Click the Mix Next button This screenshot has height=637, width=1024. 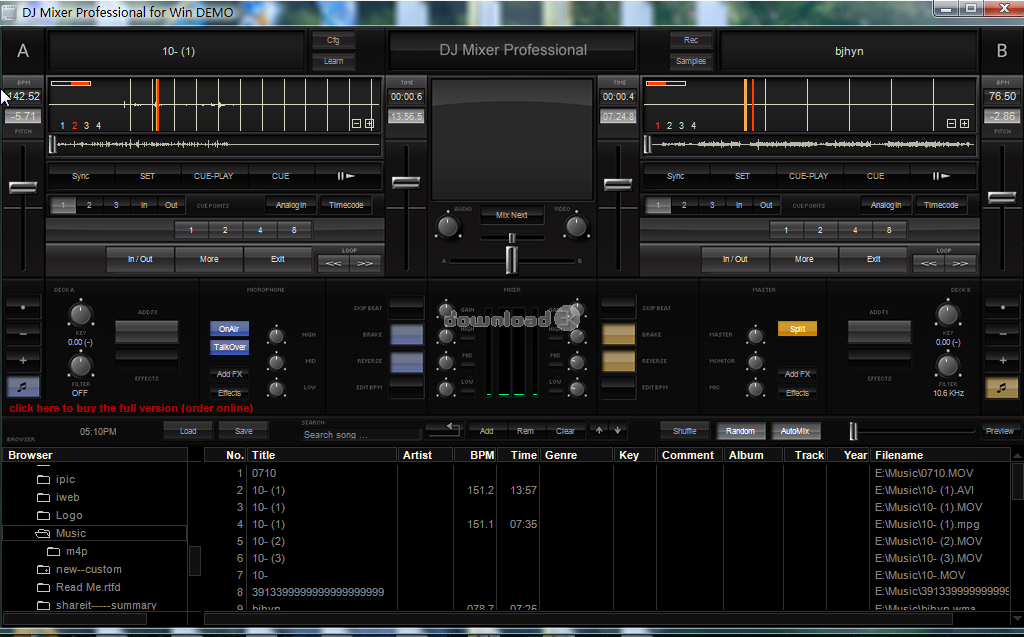[511, 214]
